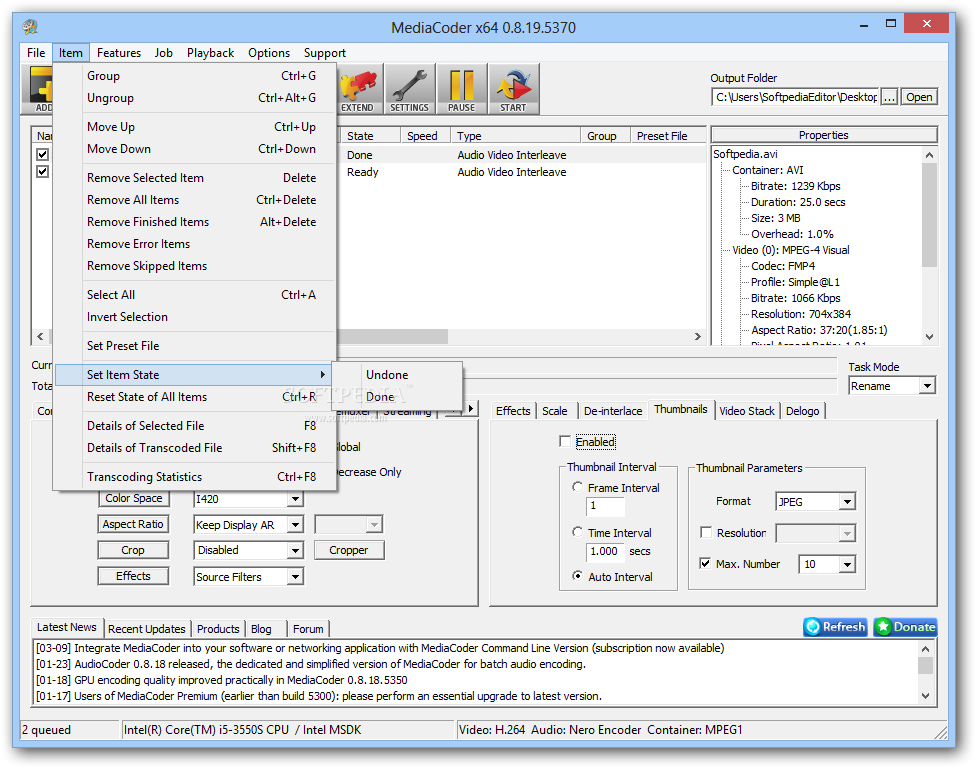Open the Source Filters dropdown
The height and width of the screenshot is (768, 976).
296,577
